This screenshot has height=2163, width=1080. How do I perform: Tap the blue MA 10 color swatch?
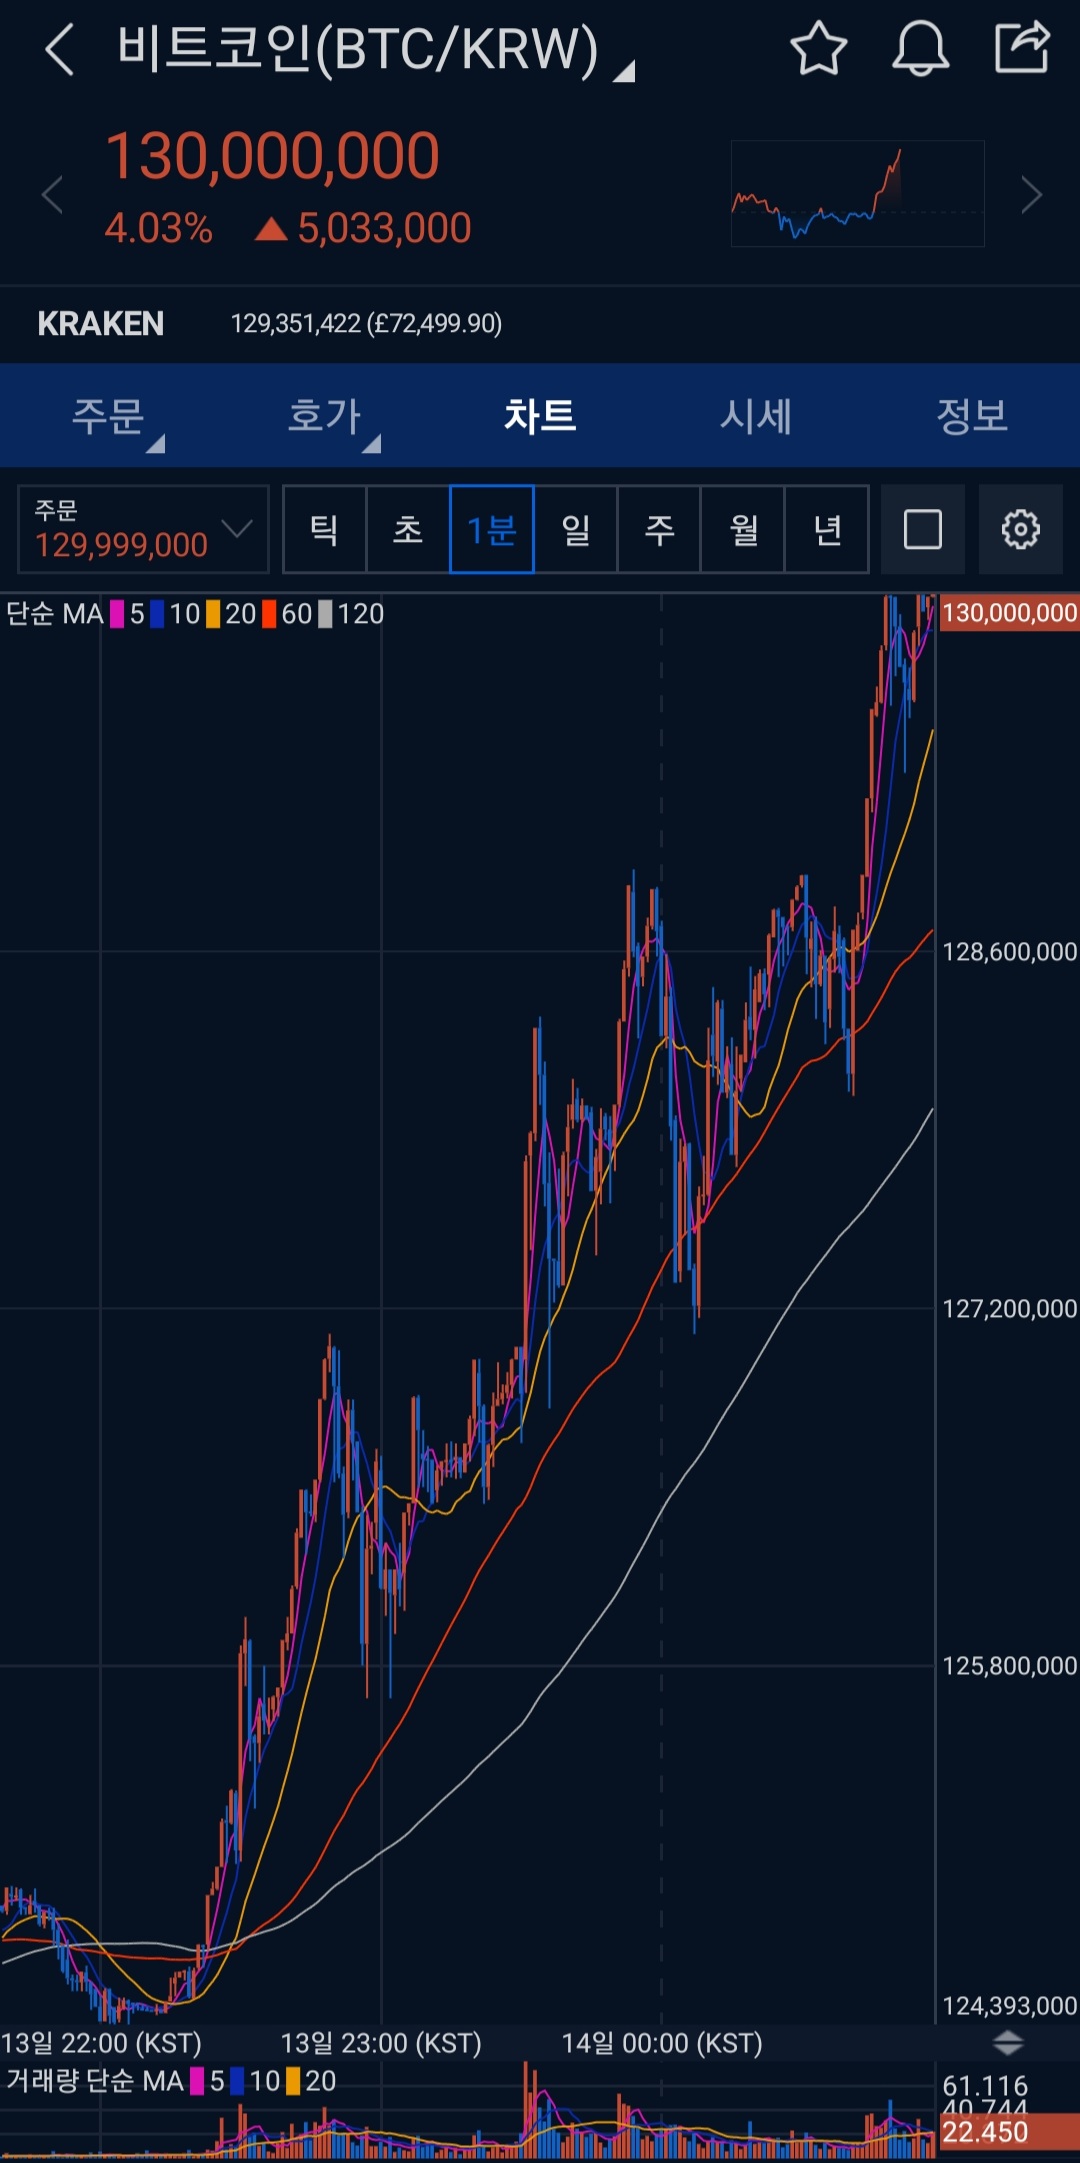pos(157,614)
